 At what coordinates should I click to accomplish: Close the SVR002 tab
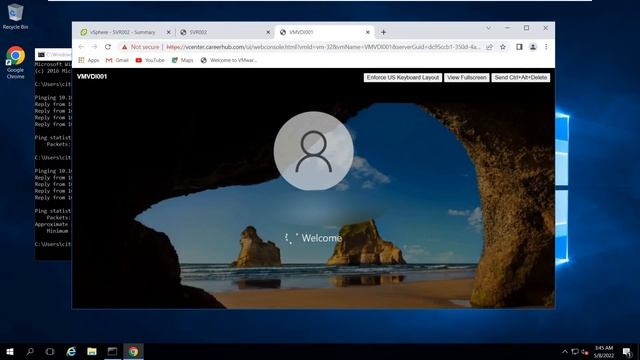[268, 32]
